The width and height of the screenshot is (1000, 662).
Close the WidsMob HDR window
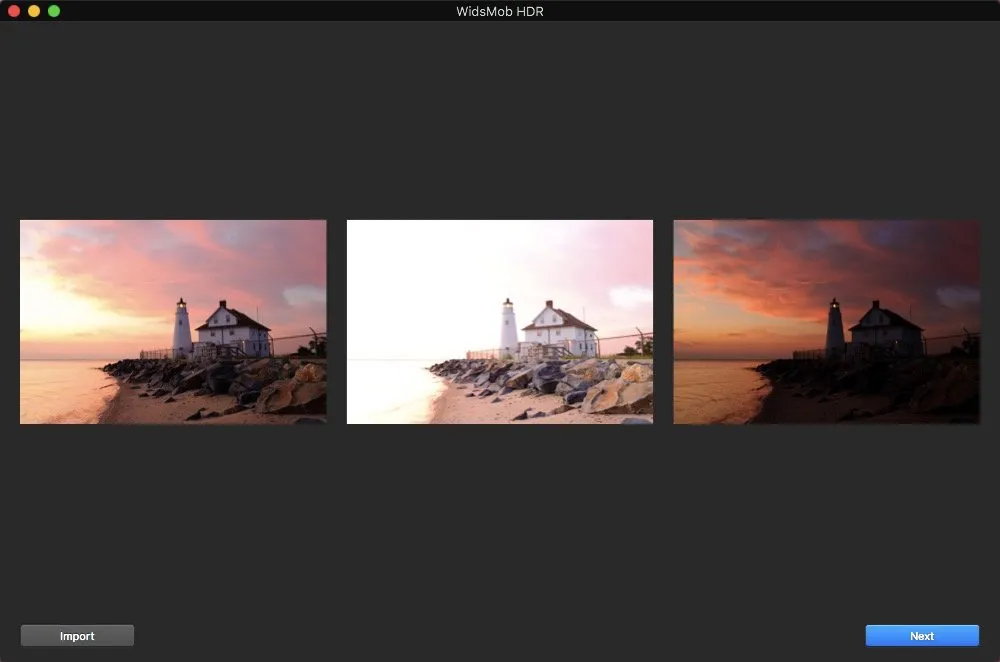[14, 11]
